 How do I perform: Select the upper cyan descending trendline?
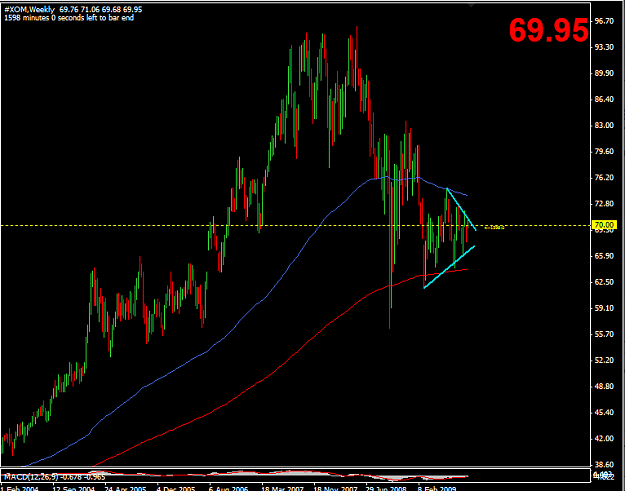click(461, 209)
